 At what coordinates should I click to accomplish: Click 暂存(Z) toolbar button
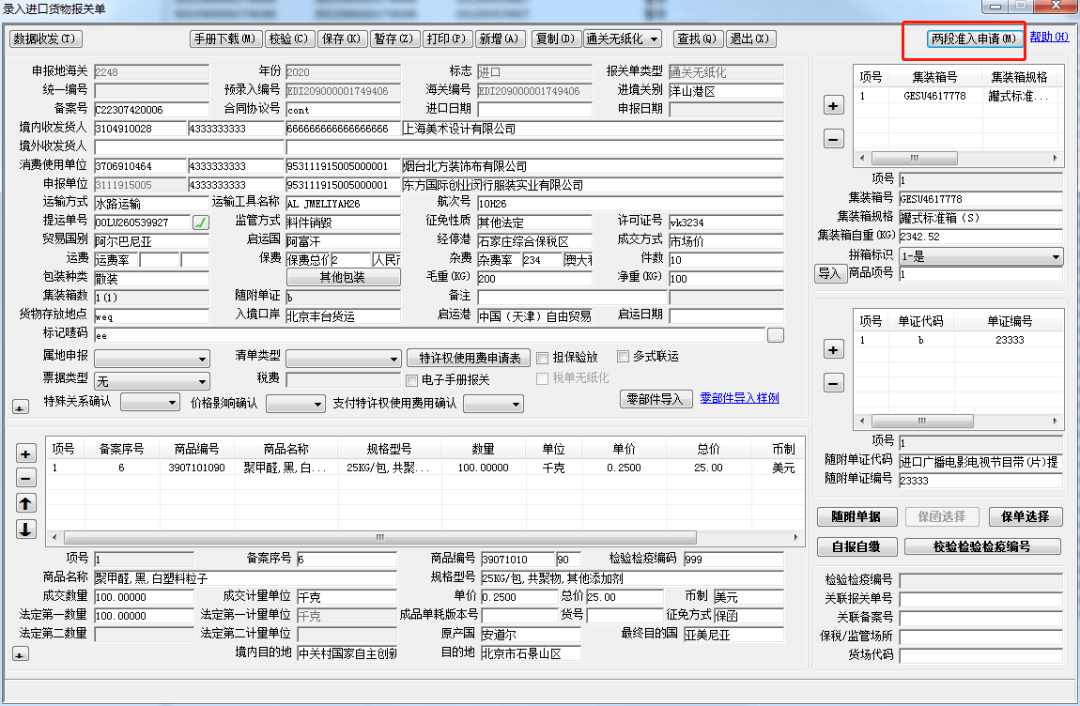click(393, 39)
